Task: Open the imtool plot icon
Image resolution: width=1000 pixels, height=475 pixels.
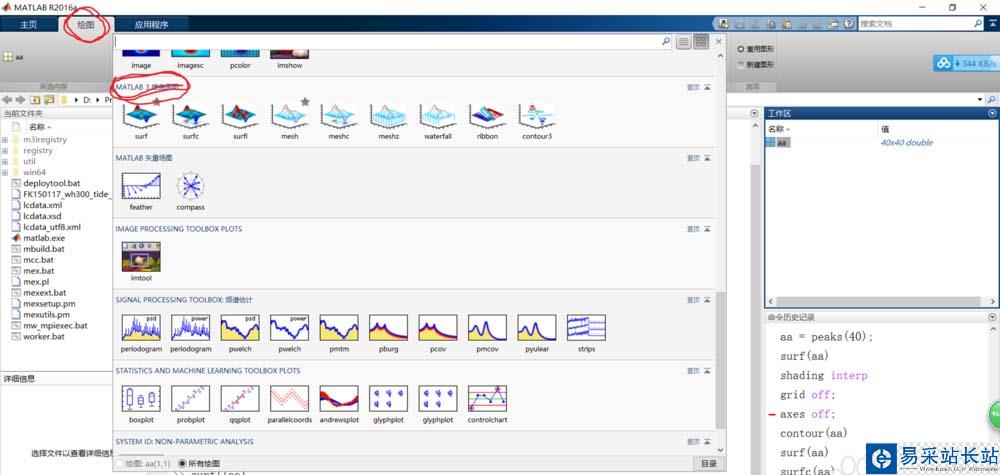Action: coord(141,257)
